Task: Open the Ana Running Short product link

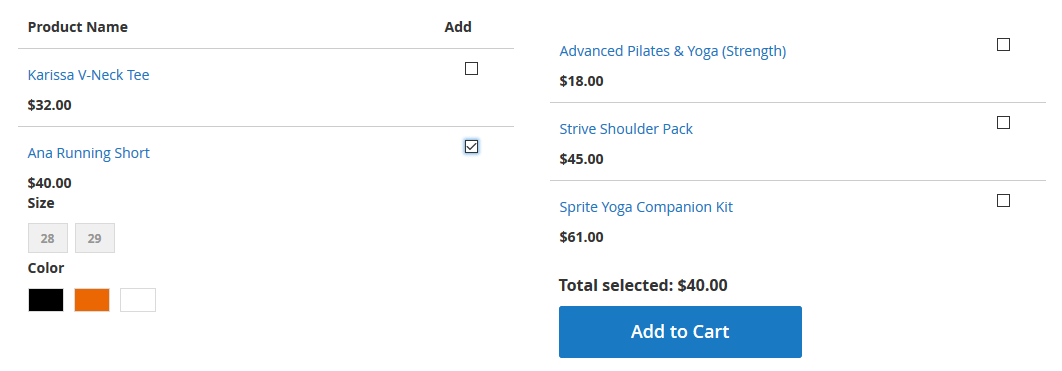Action: (89, 153)
